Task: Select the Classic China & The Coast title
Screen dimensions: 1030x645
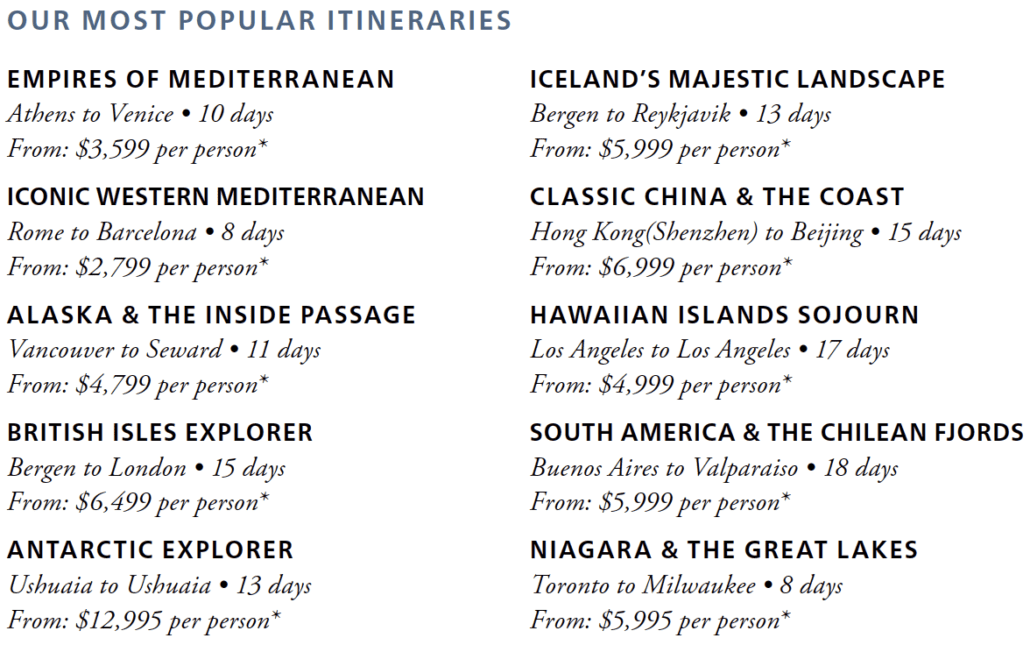Action: 717,197
